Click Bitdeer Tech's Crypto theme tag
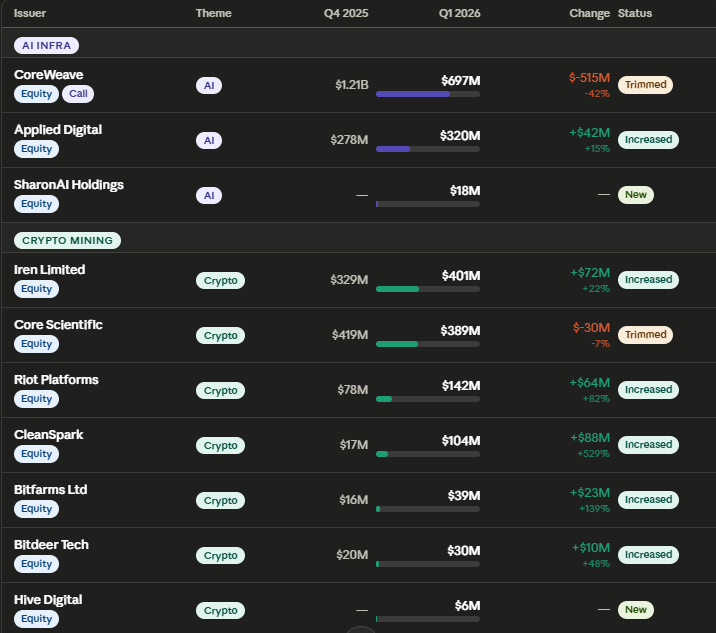The image size is (716, 633). (x=221, y=556)
